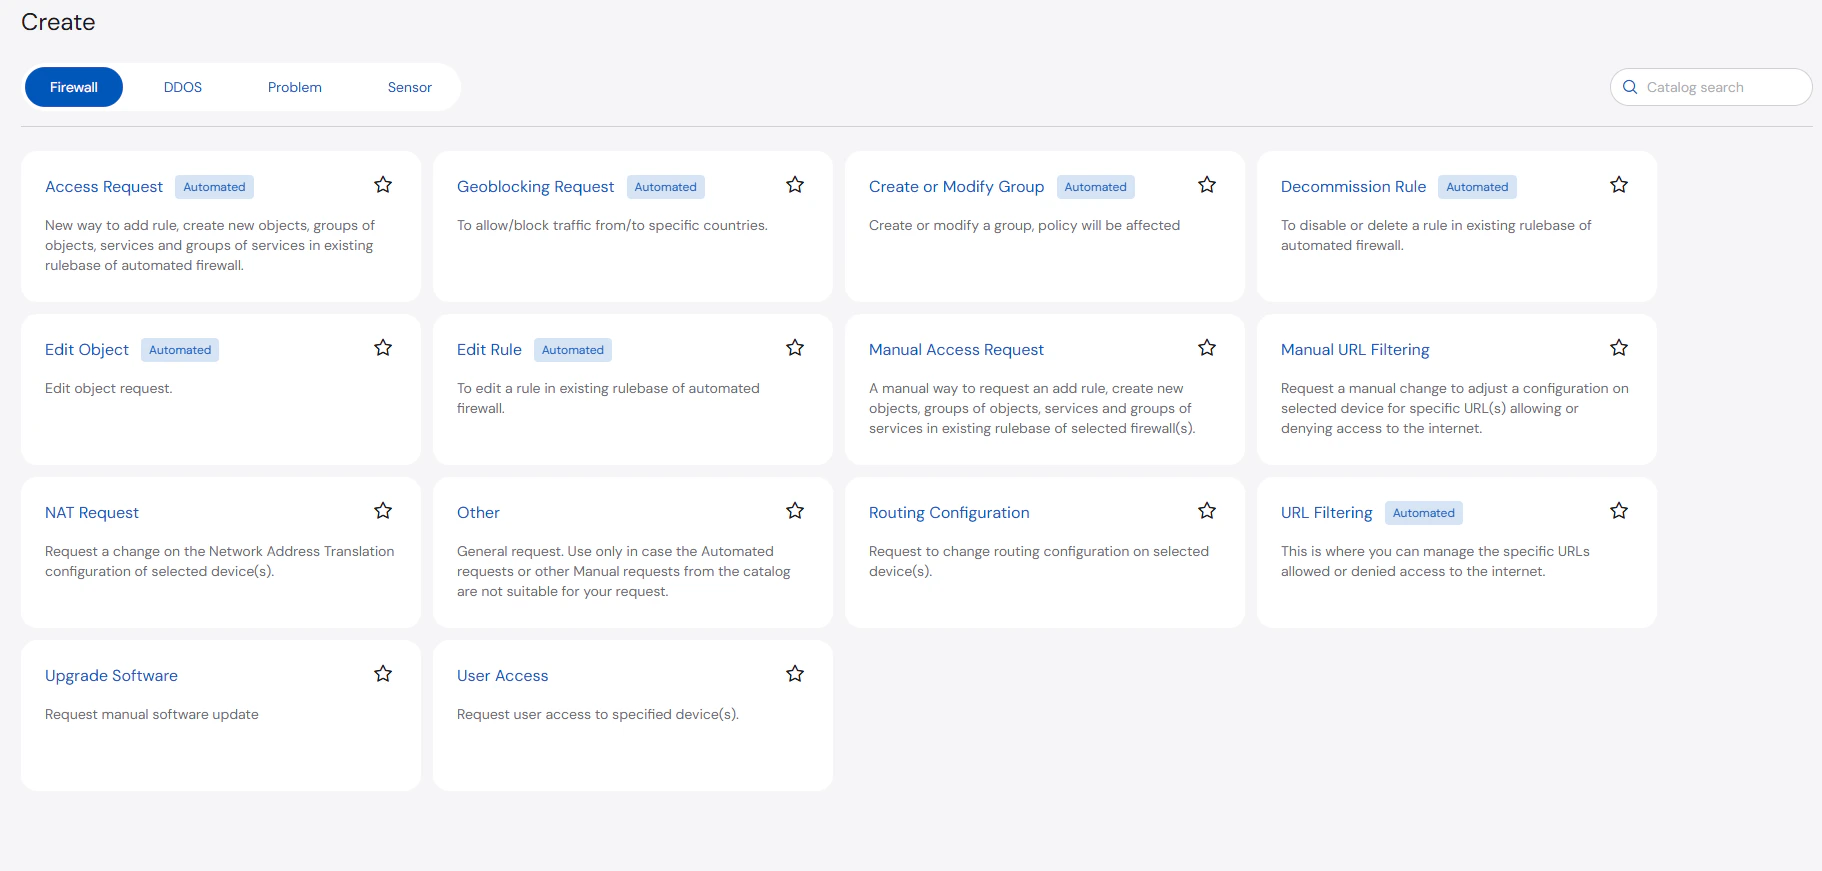Viewport: 1822px width, 871px height.
Task: Select the Firewall tab
Action: click(x=74, y=87)
